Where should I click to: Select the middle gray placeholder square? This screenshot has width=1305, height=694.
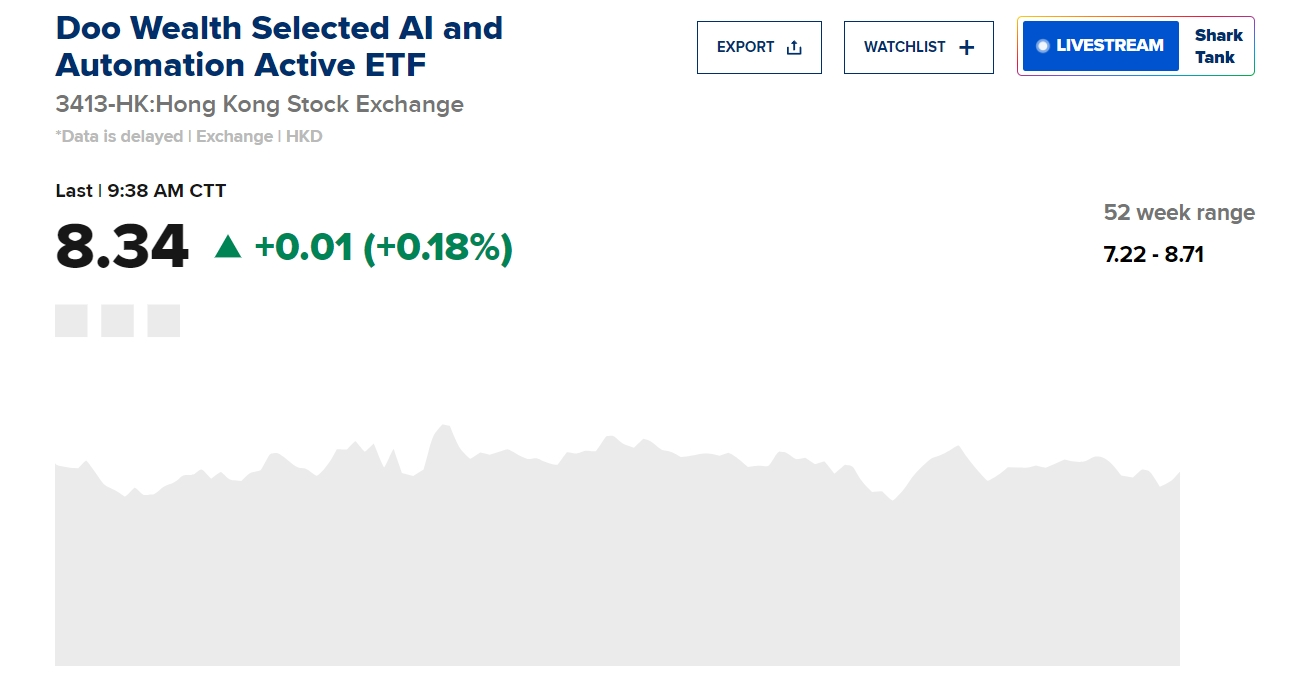pyautogui.click(x=117, y=321)
